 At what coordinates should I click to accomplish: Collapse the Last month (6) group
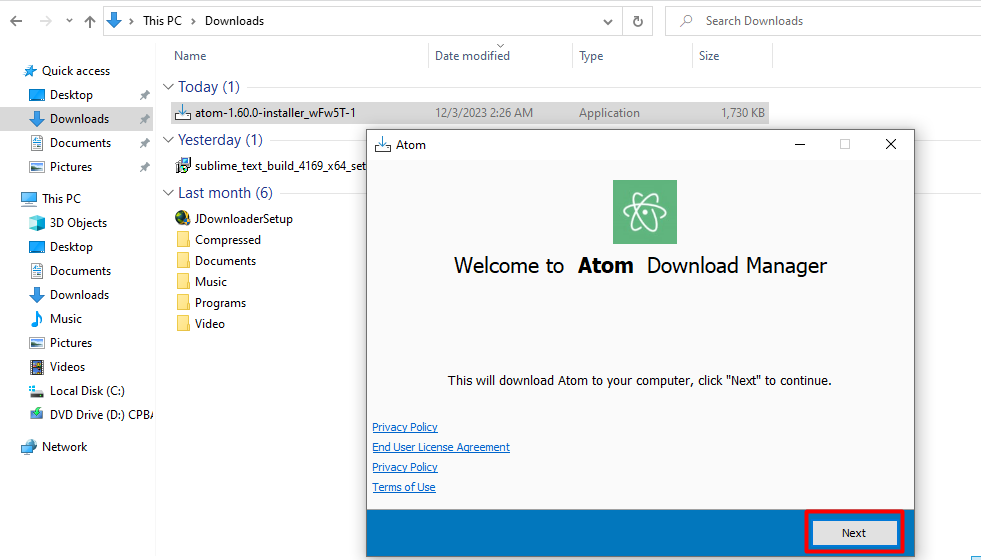coord(168,193)
